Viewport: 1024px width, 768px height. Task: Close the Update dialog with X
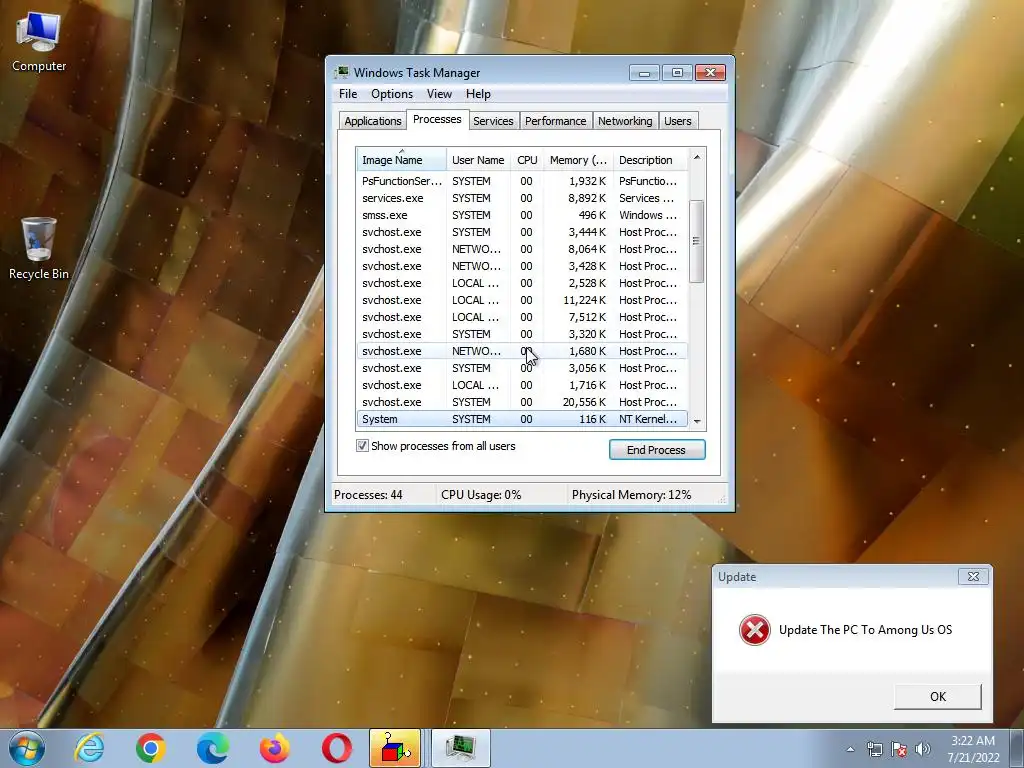(973, 577)
